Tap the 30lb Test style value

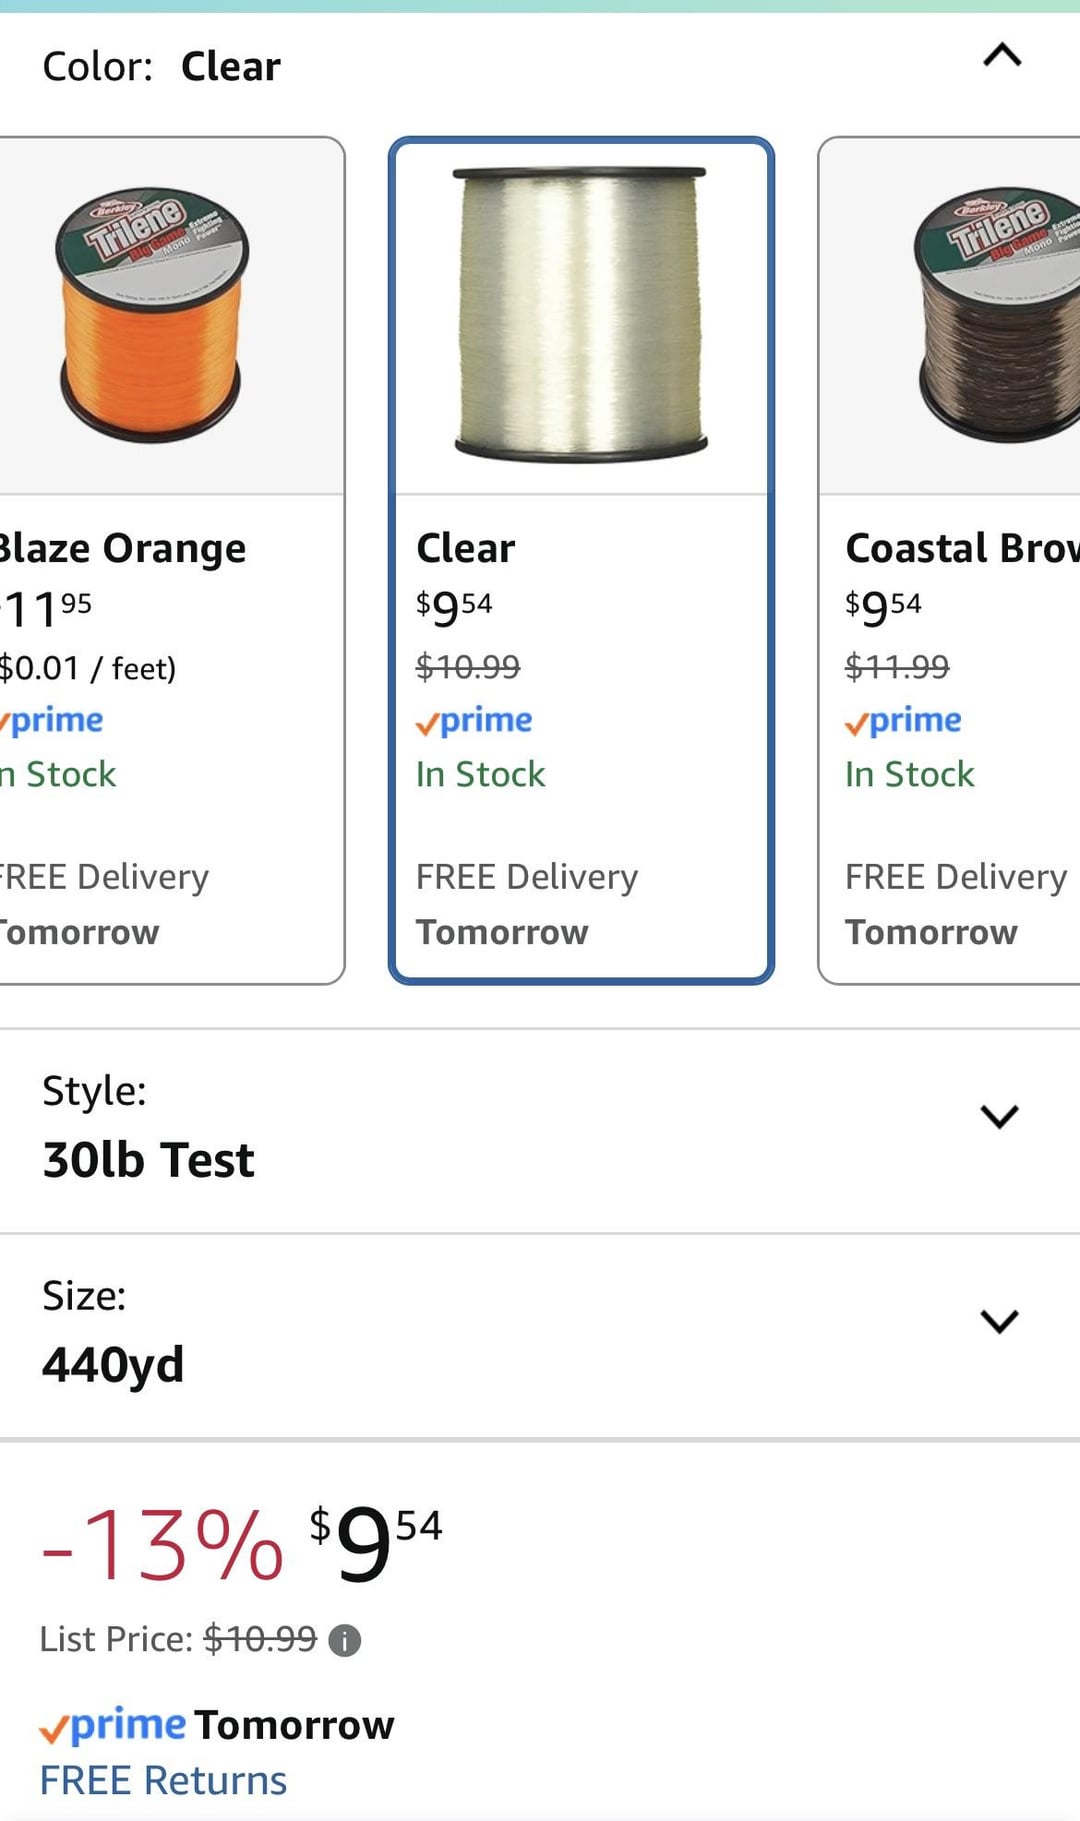[x=148, y=1160]
